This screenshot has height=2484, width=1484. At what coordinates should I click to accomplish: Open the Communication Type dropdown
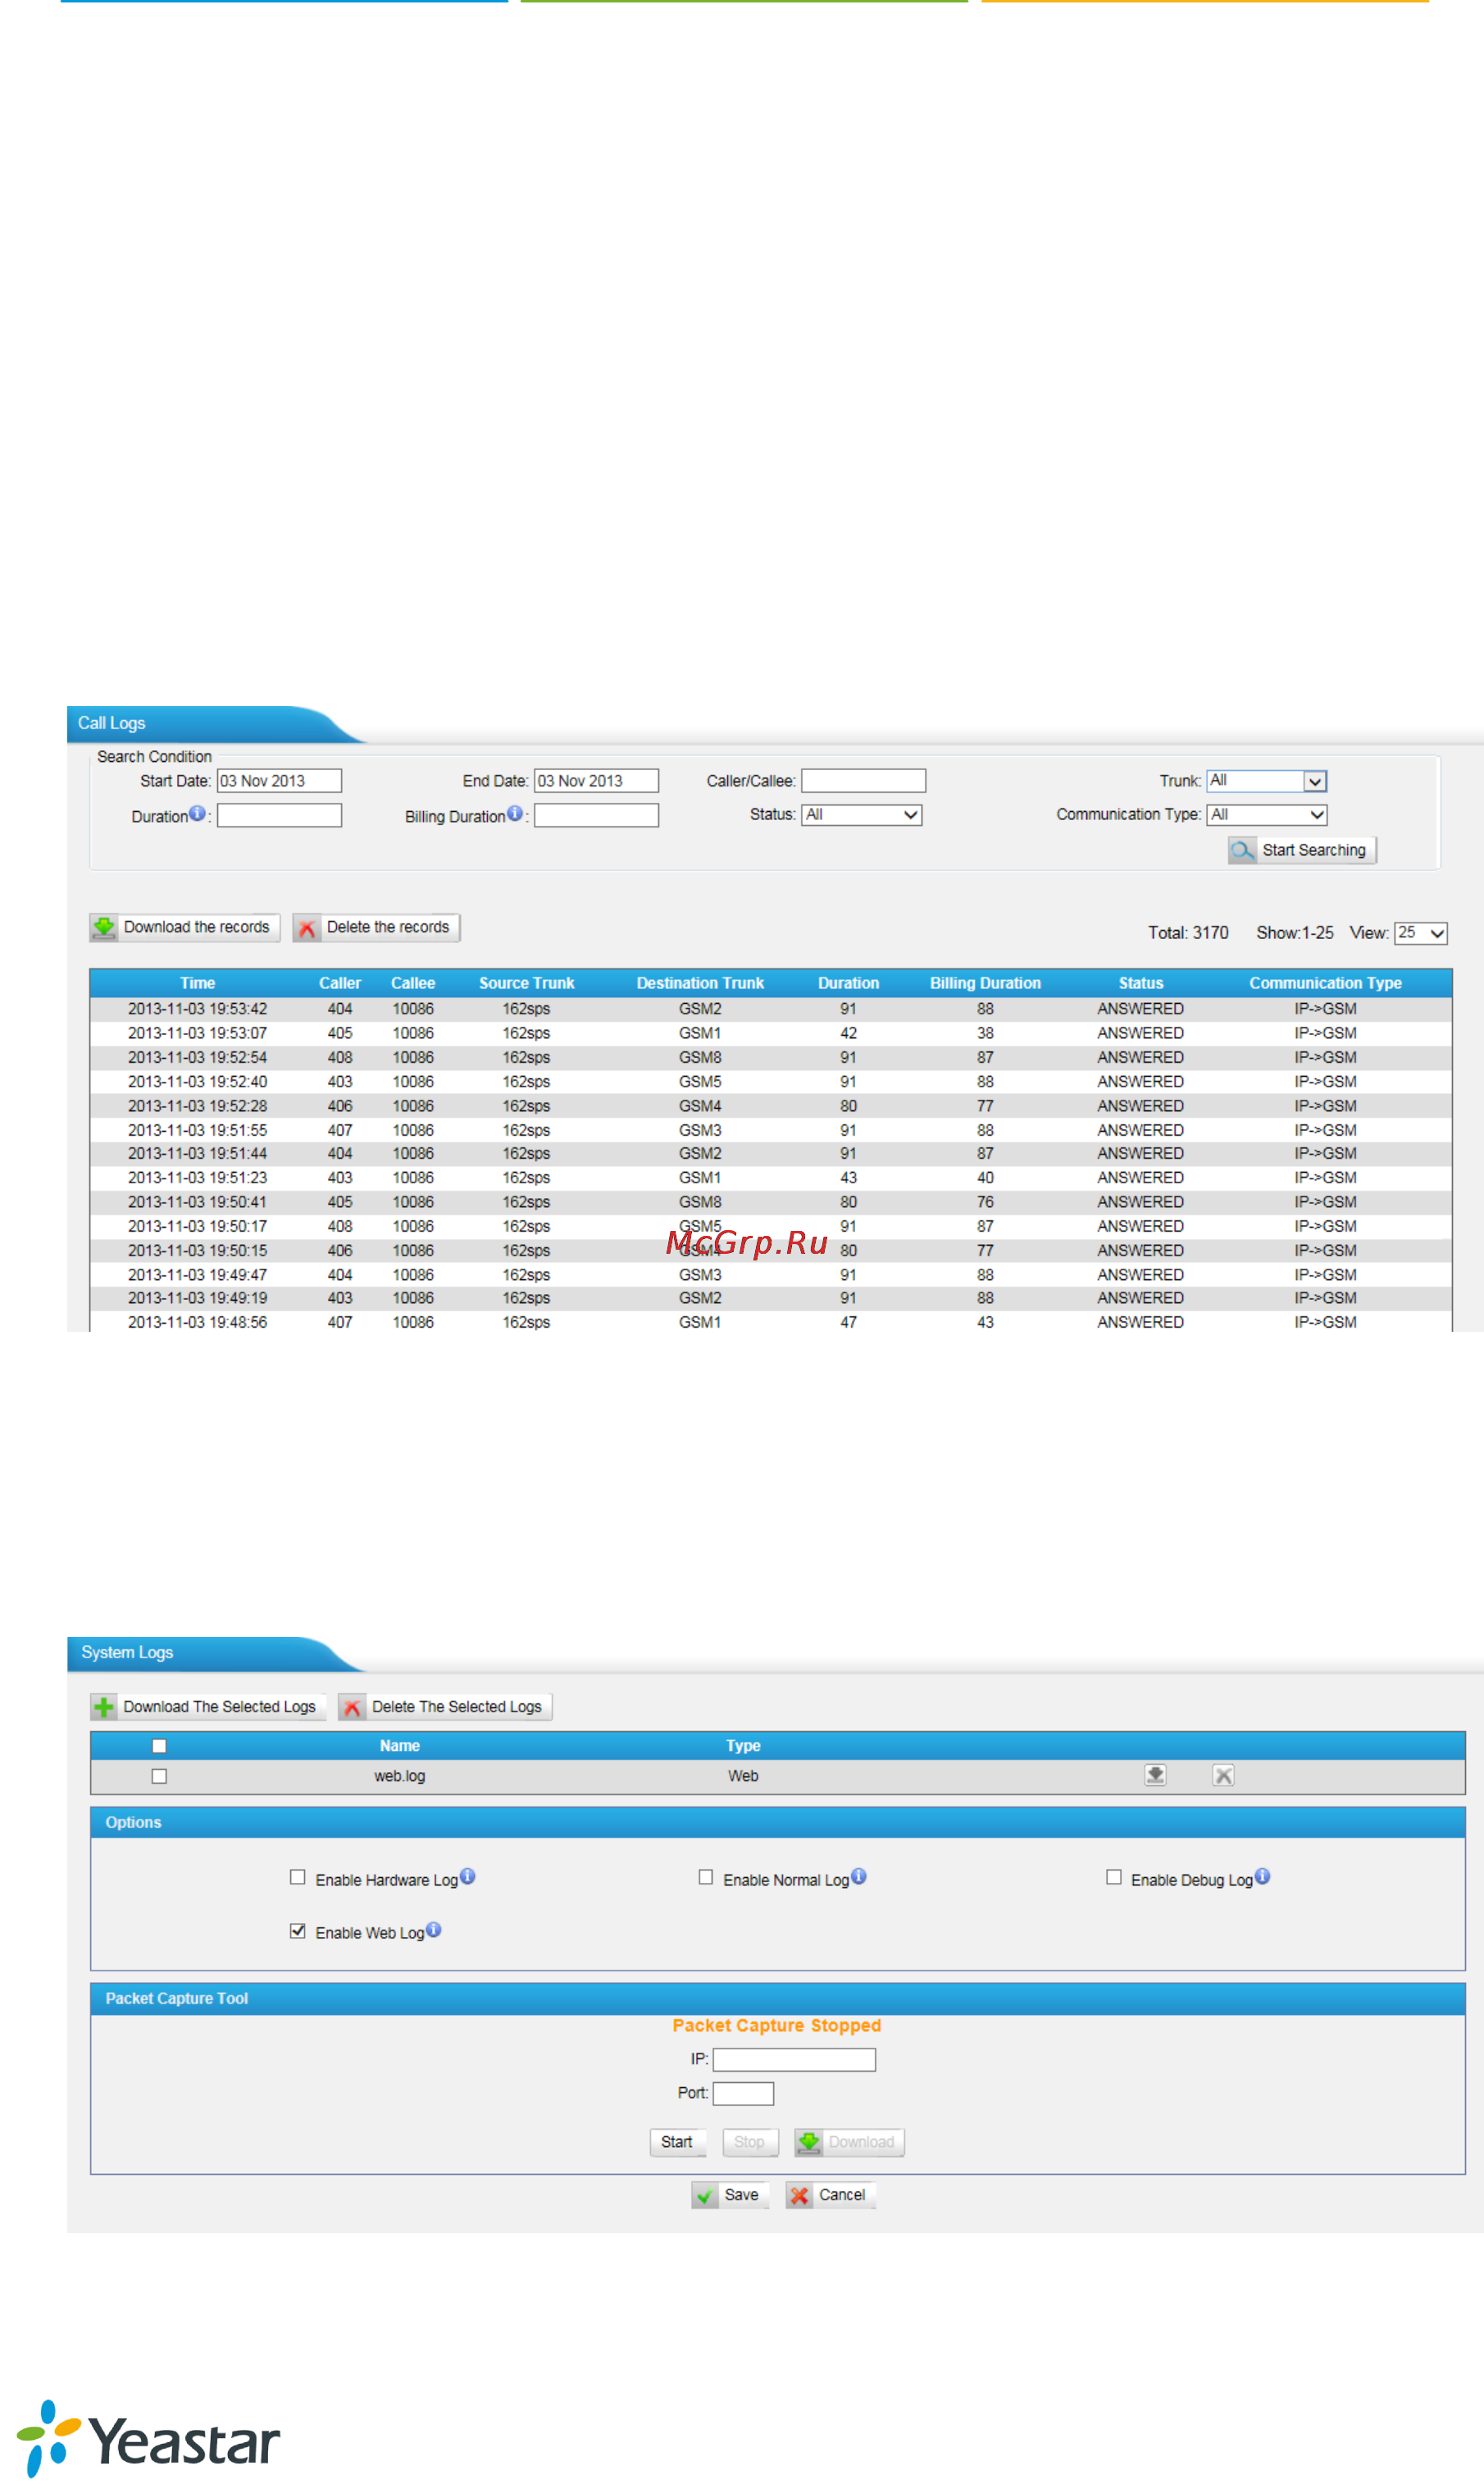pos(1266,815)
